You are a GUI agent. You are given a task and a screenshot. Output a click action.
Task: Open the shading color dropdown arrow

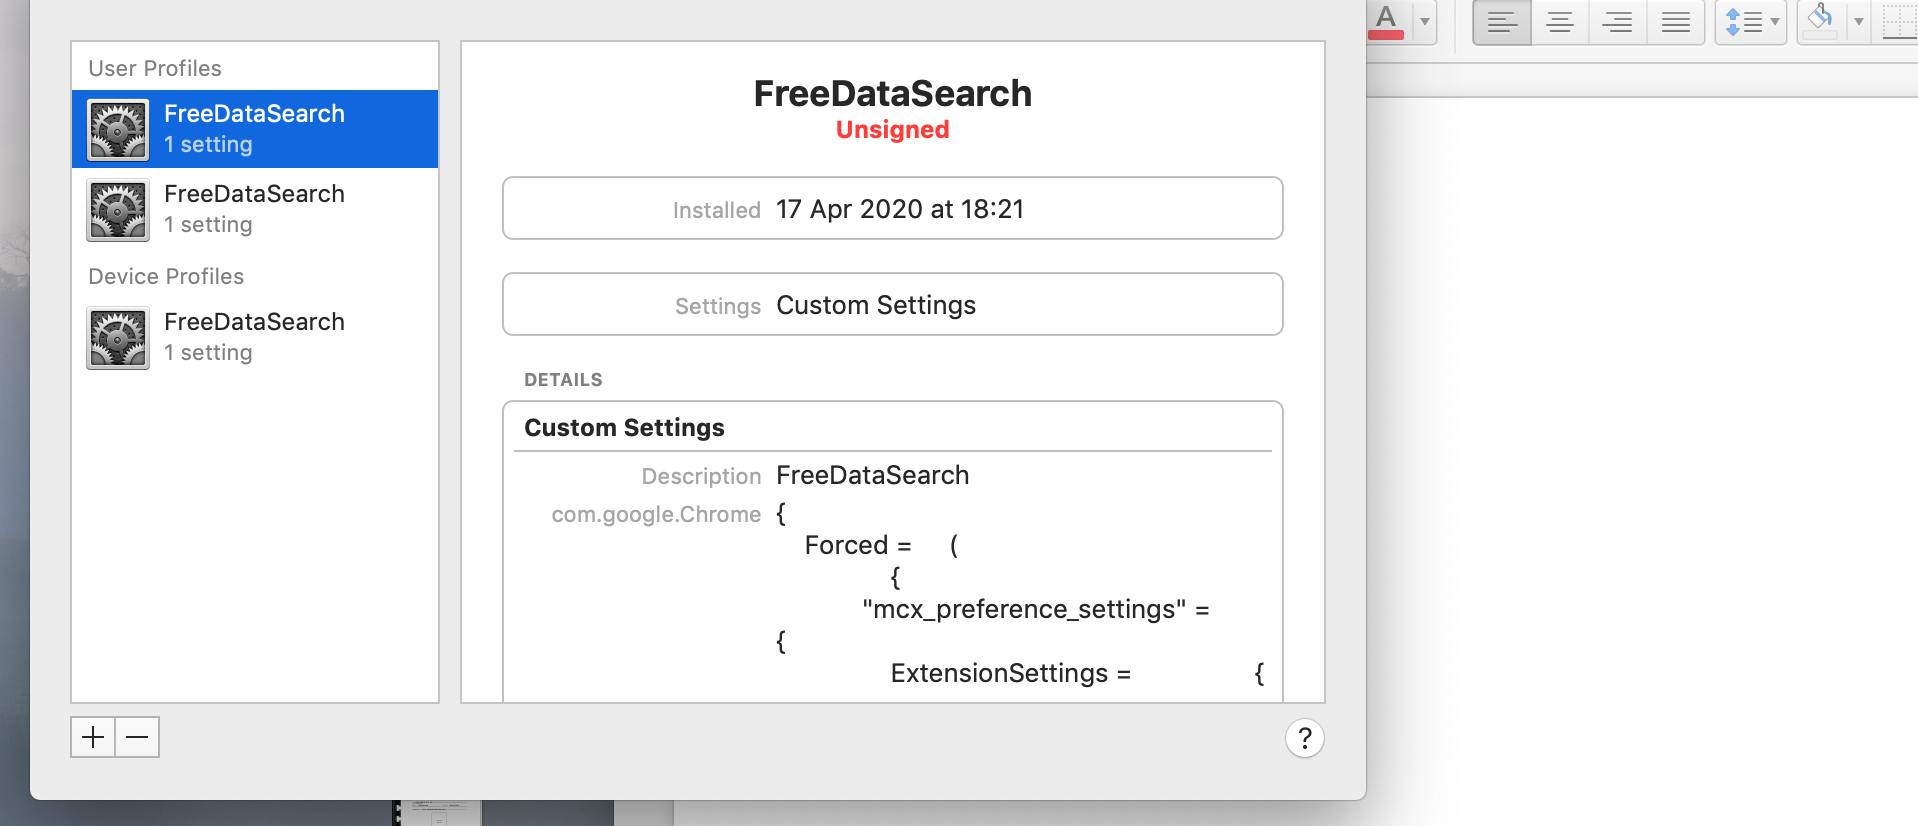coord(1858,21)
